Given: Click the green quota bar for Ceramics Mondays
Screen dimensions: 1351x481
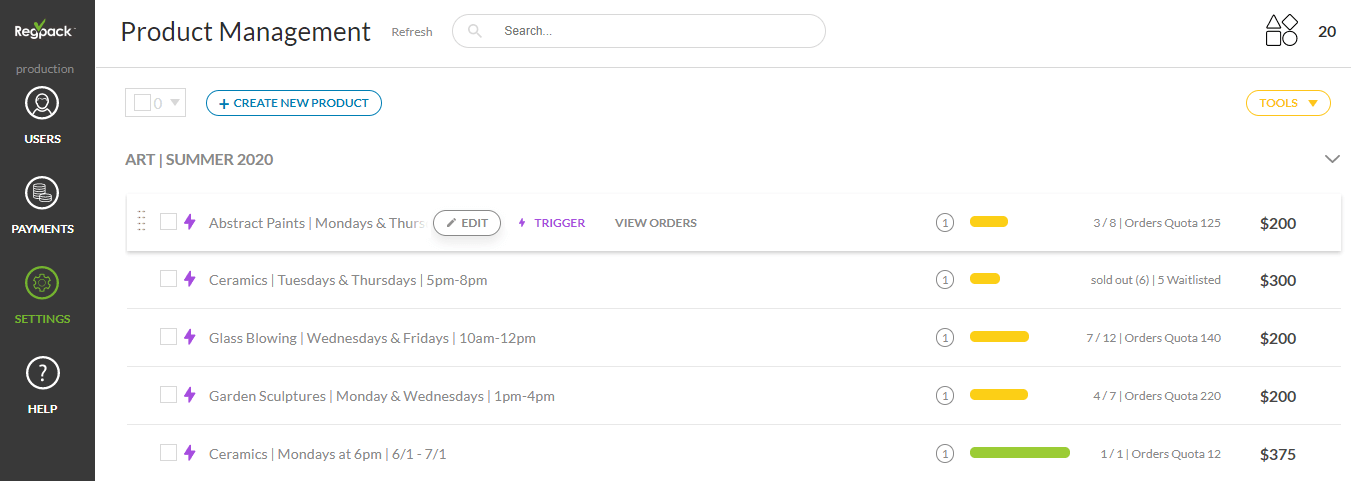Looking at the screenshot, I should tap(1019, 454).
